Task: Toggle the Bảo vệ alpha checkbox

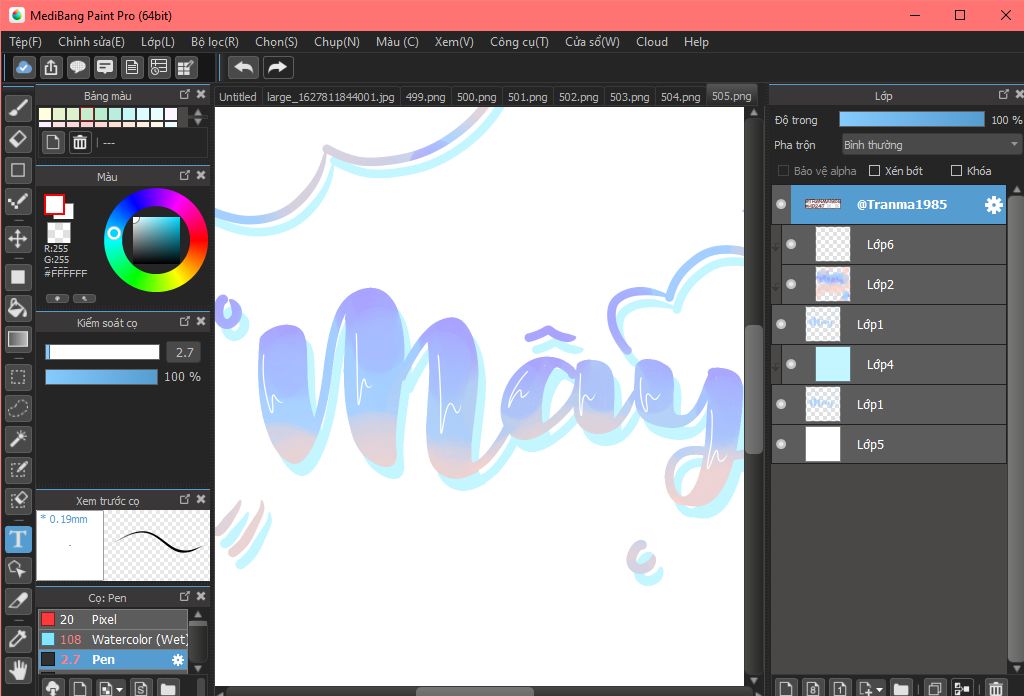Action: [783, 171]
